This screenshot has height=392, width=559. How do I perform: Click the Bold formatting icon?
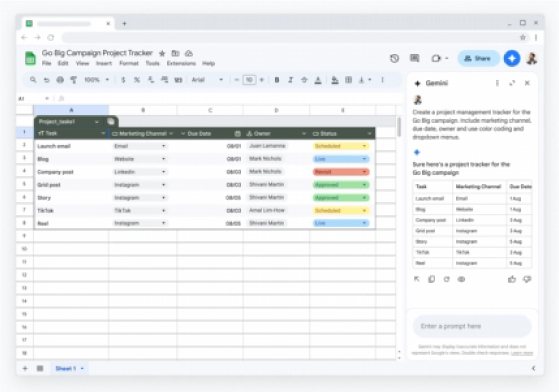coord(277,80)
